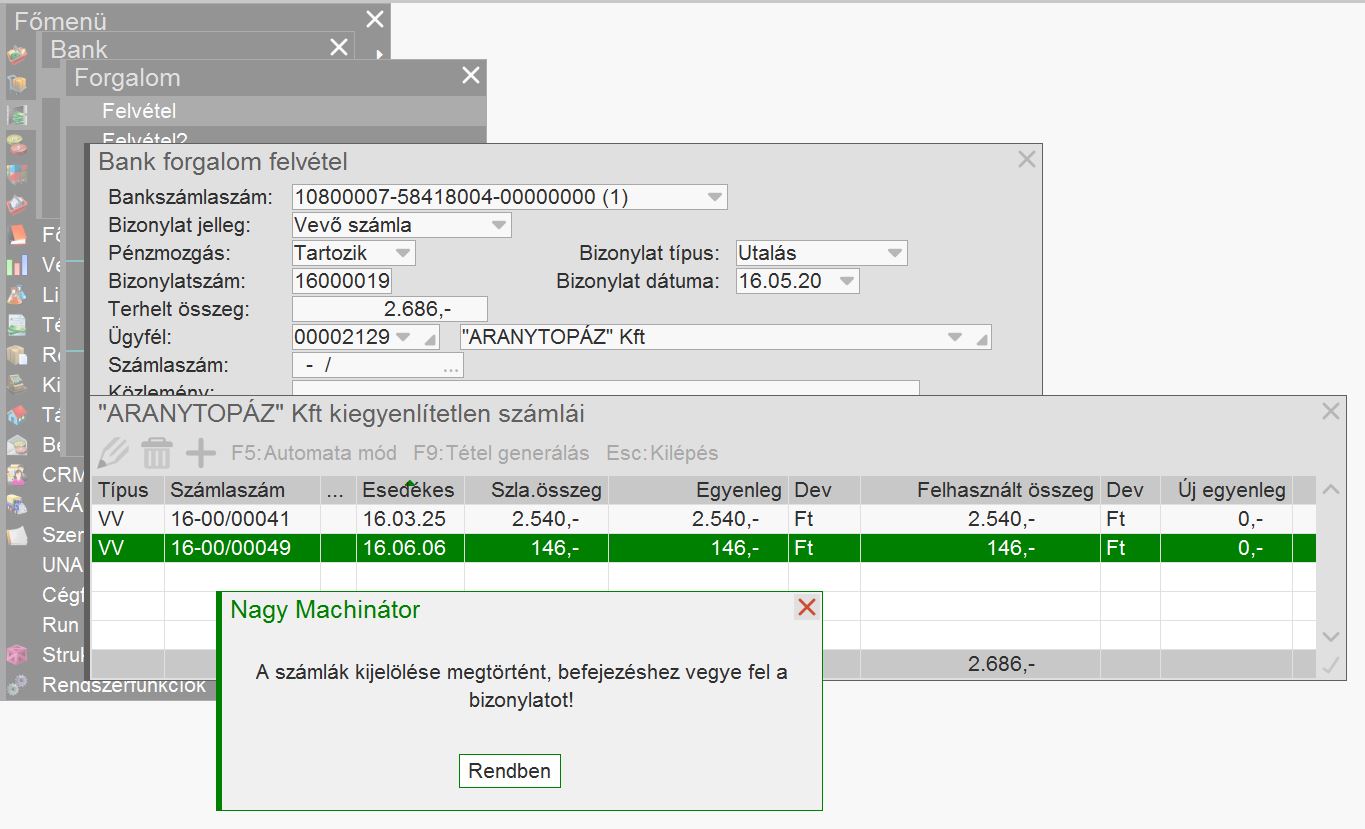1365x829 pixels.
Task: Click the Szla.összeg column header
Action: coord(537,490)
